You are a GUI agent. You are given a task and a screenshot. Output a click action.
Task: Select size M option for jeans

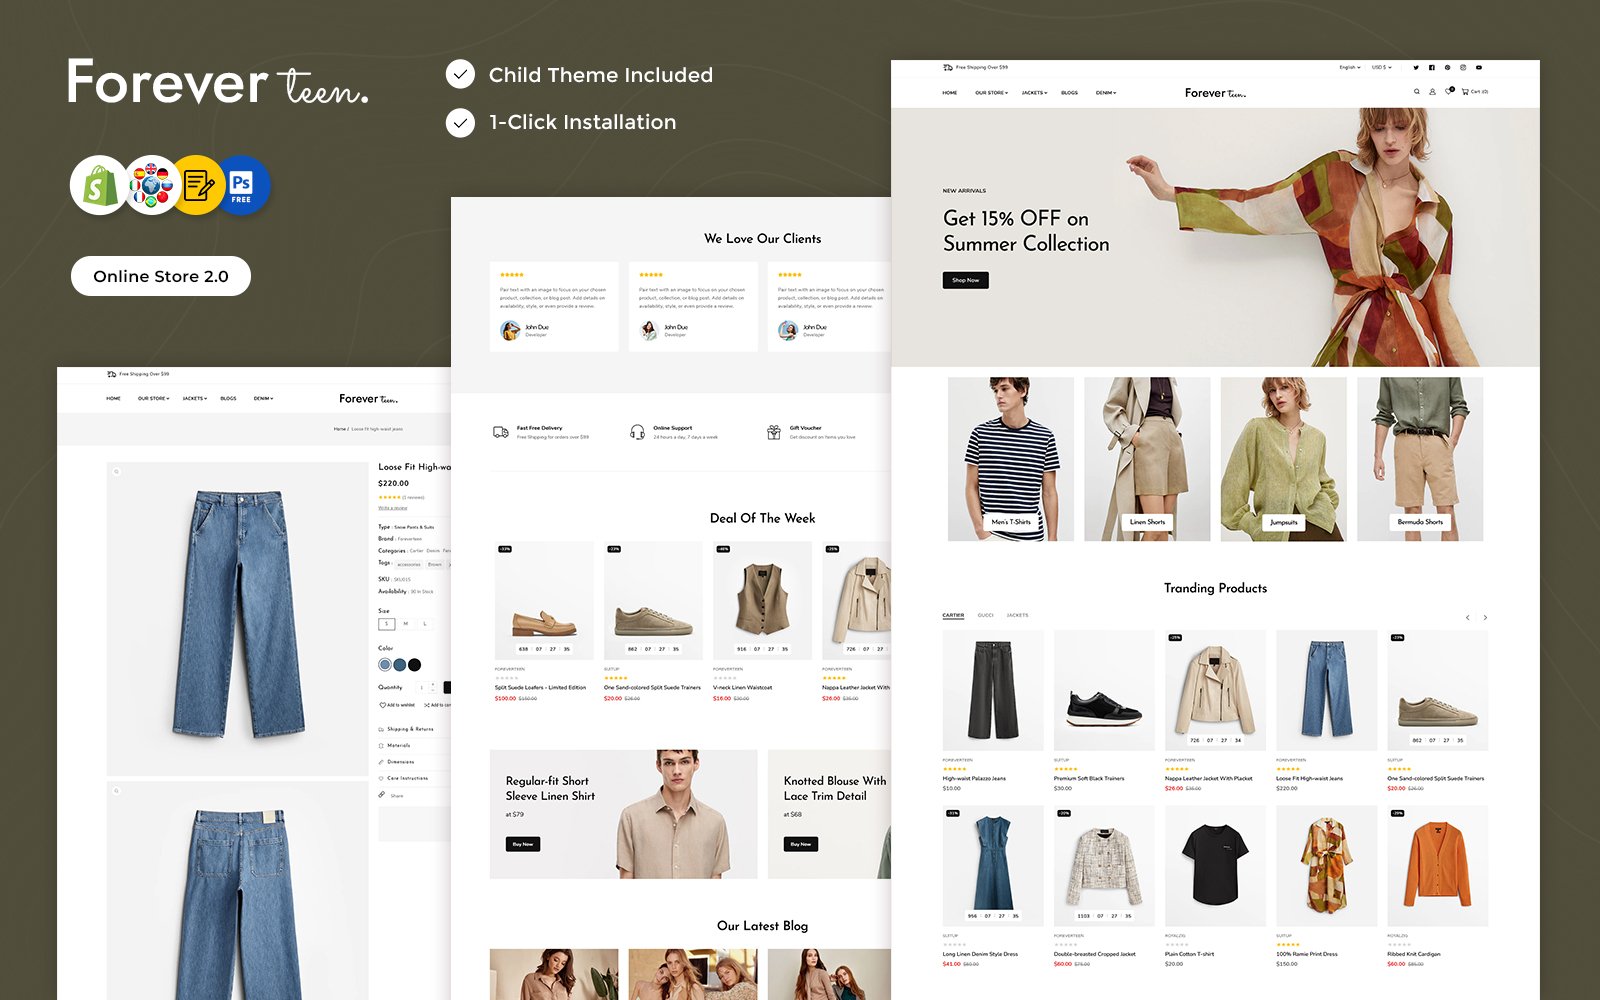click(405, 624)
